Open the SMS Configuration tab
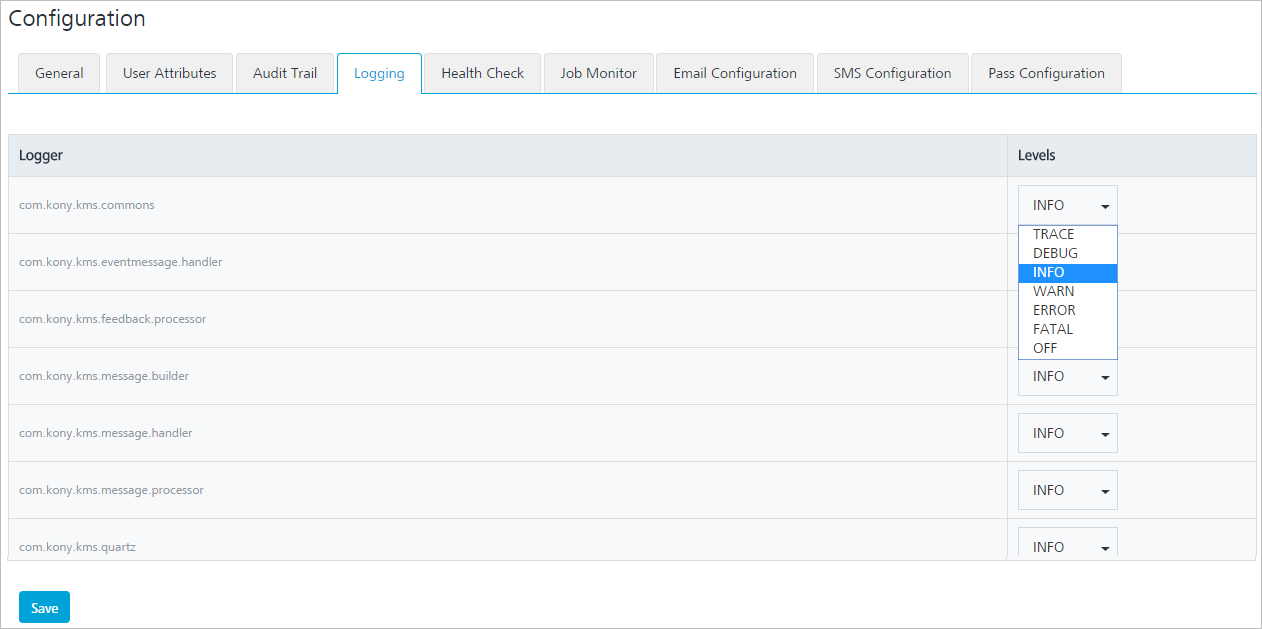 (892, 73)
